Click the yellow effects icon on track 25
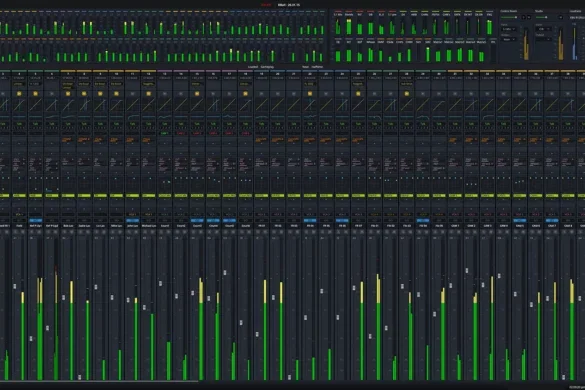585x390 pixels. tap(358, 94)
